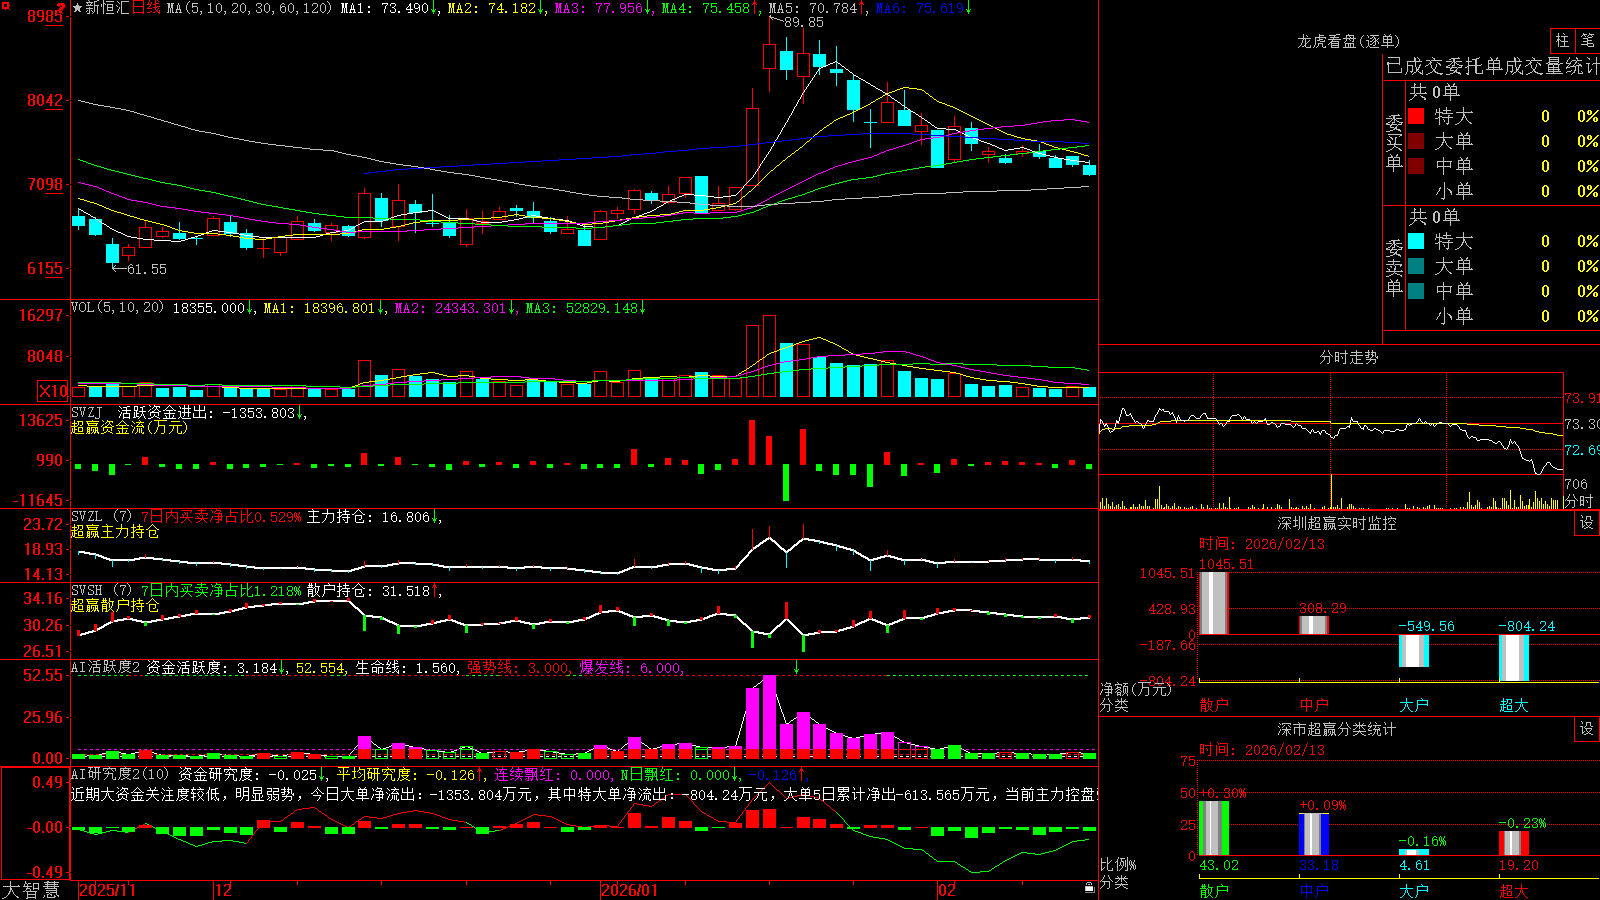Click the 12 month timeline marker
The width and height of the screenshot is (1600, 900).
224,890
